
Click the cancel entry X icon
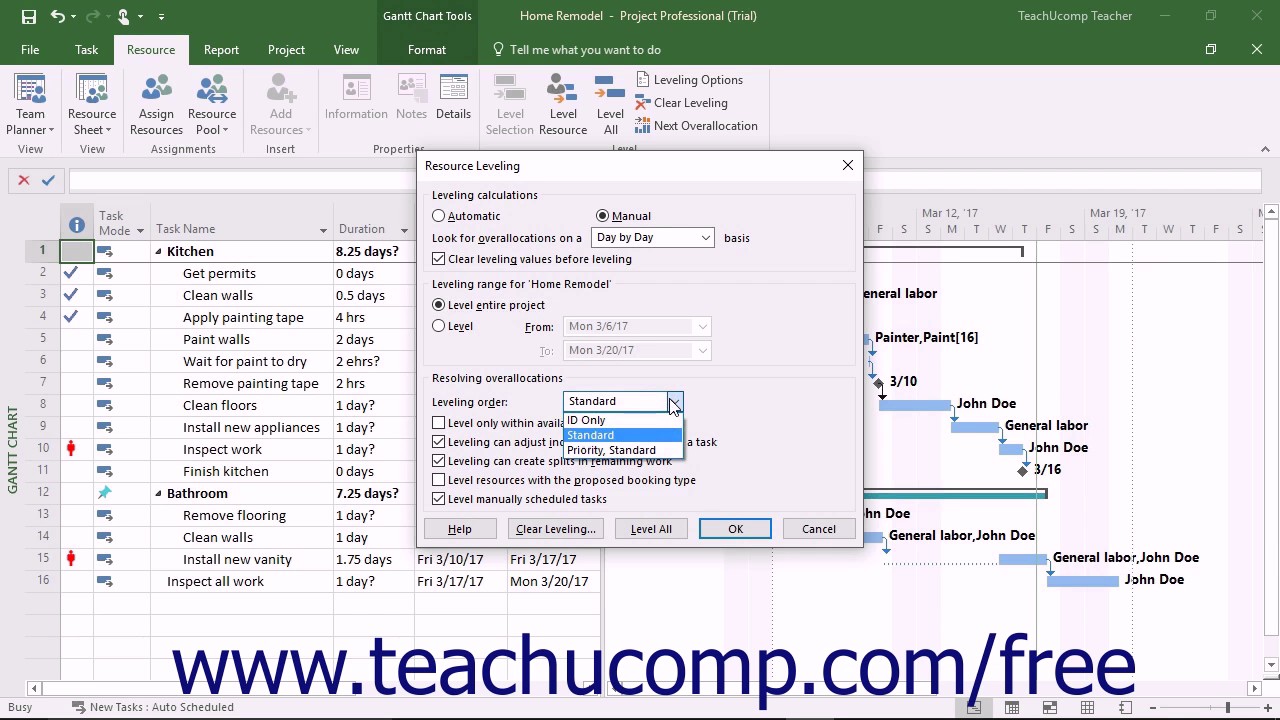(24, 180)
